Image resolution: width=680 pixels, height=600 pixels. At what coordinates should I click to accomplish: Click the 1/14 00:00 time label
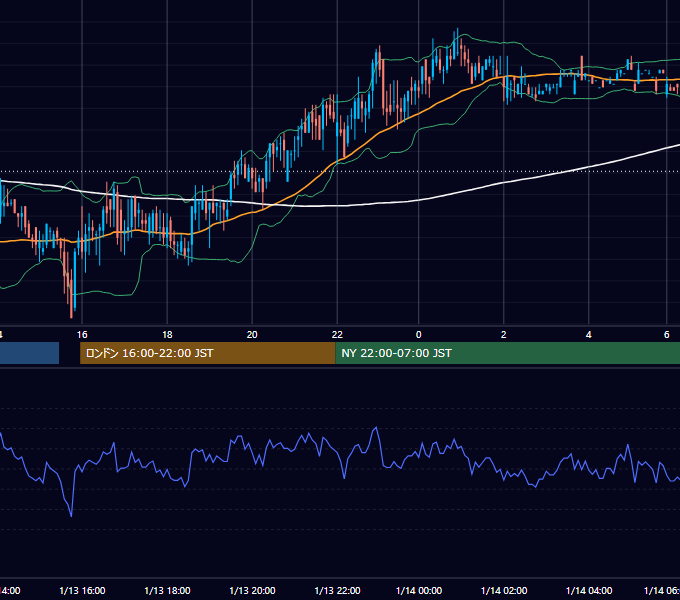(x=418, y=590)
